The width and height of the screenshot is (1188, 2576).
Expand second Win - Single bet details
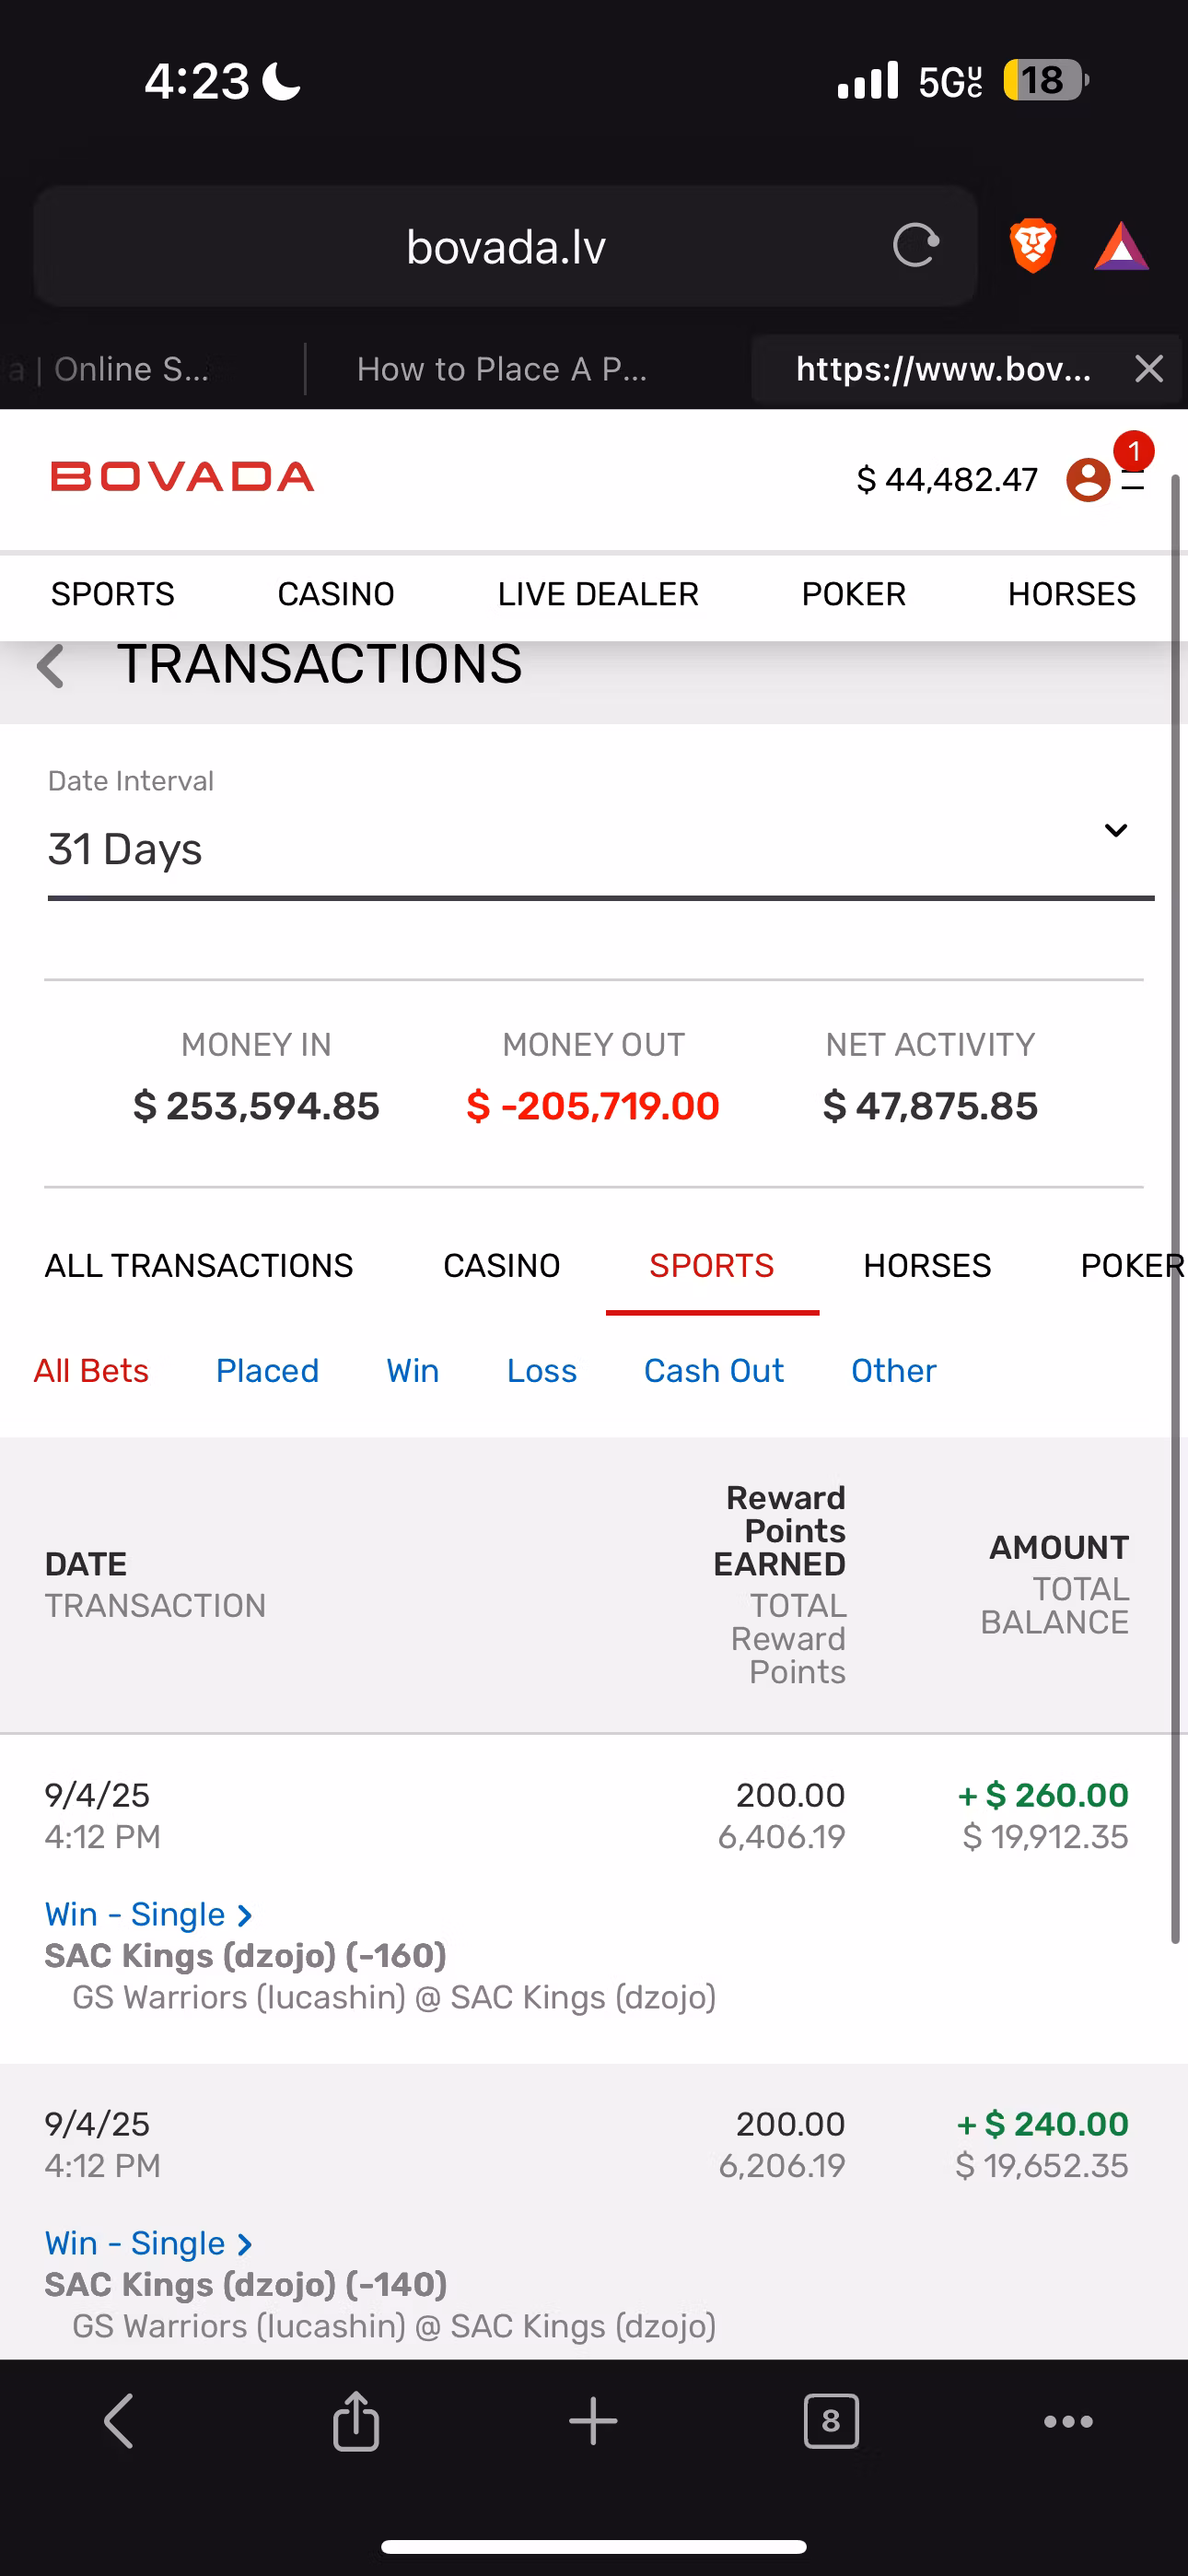click(x=148, y=2243)
